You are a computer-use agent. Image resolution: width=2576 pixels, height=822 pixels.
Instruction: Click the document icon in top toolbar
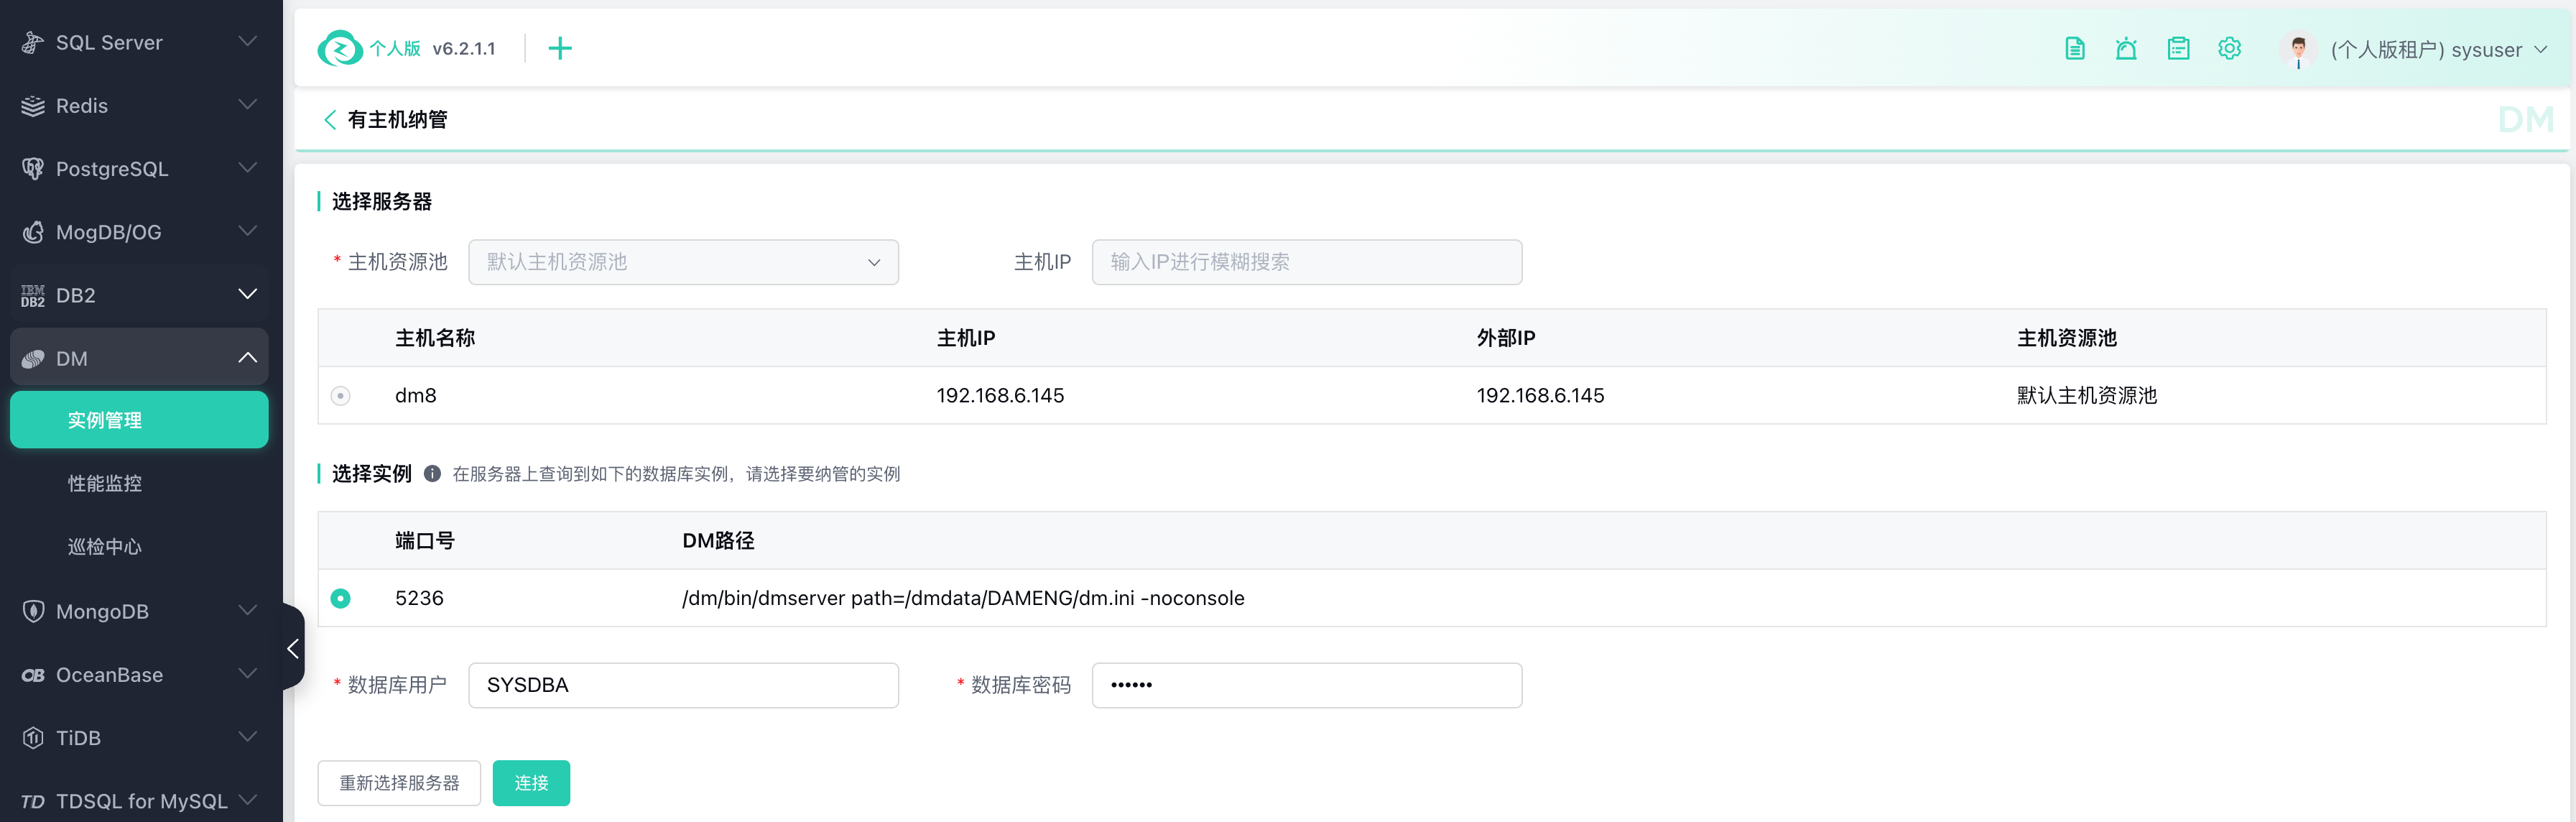(x=2074, y=48)
